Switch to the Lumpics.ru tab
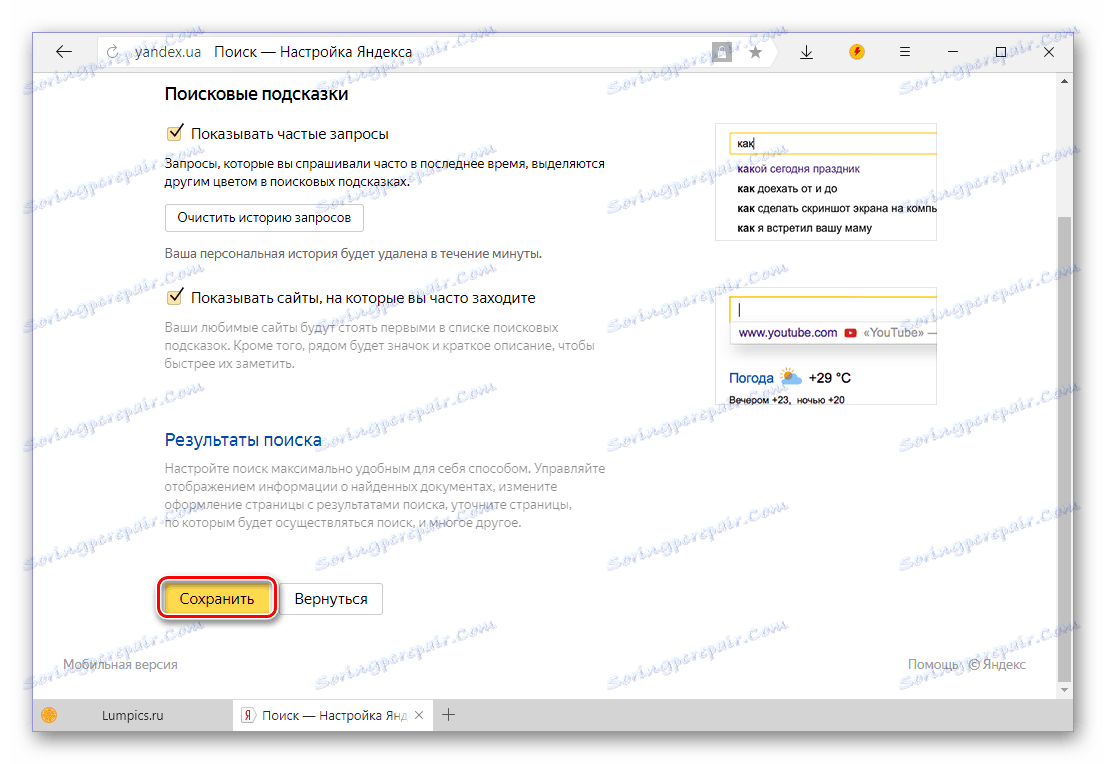This screenshot has height=764, width=1106. point(133,715)
